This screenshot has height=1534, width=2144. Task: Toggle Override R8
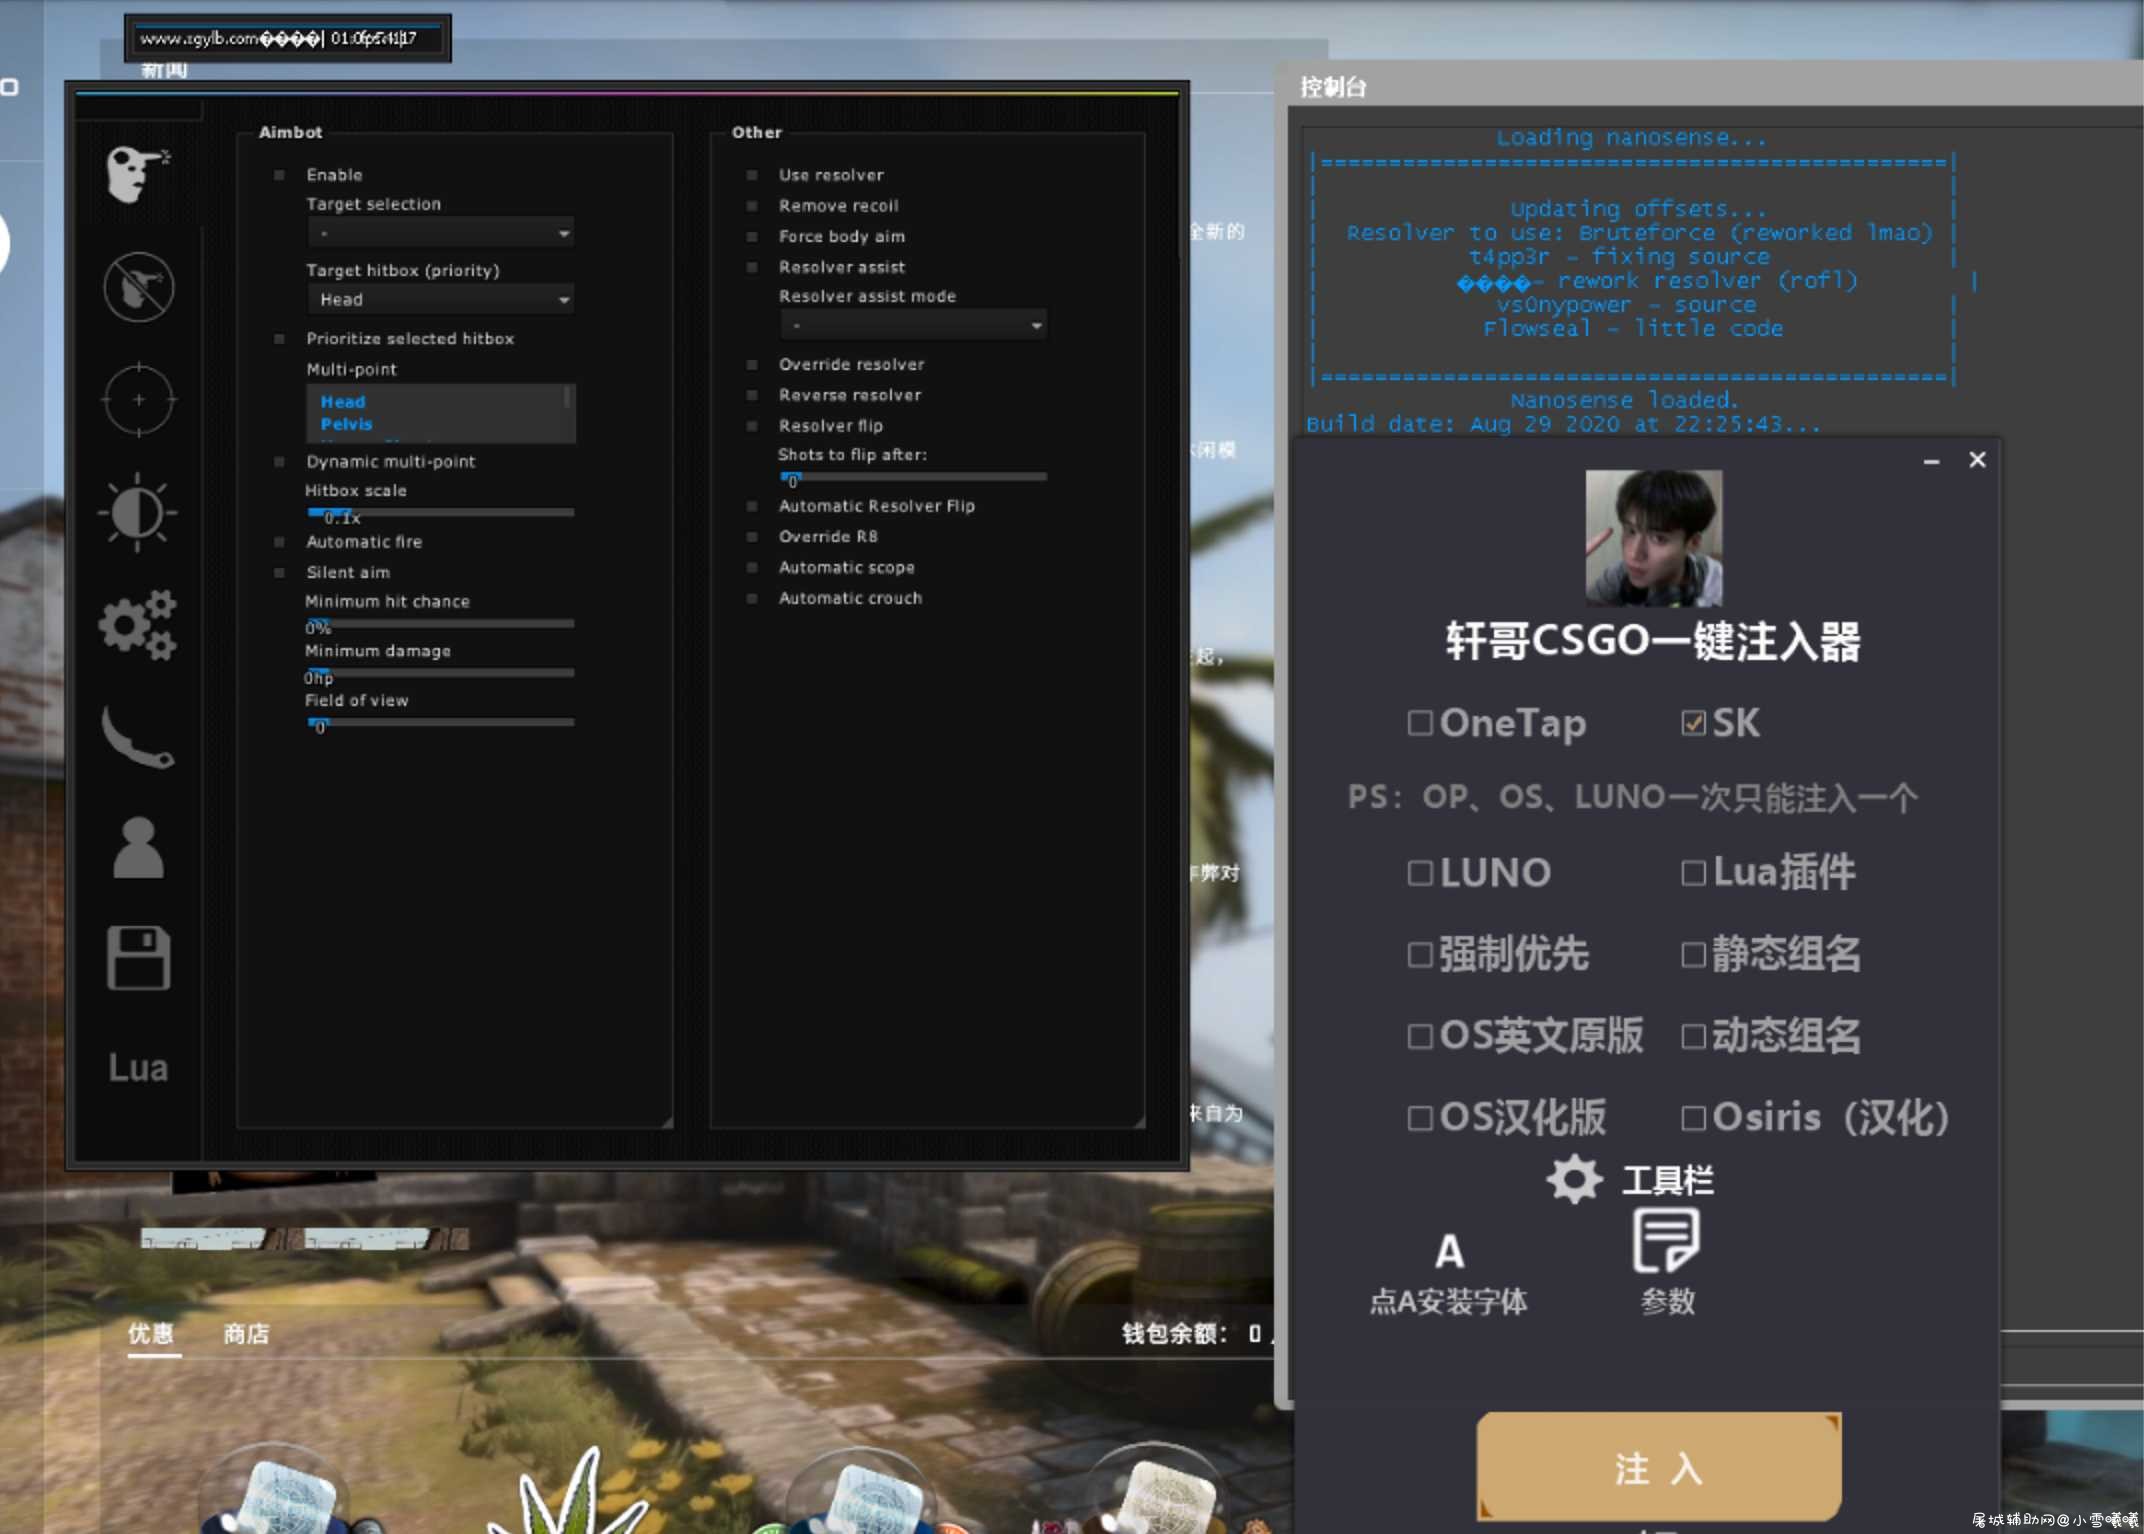click(x=752, y=537)
